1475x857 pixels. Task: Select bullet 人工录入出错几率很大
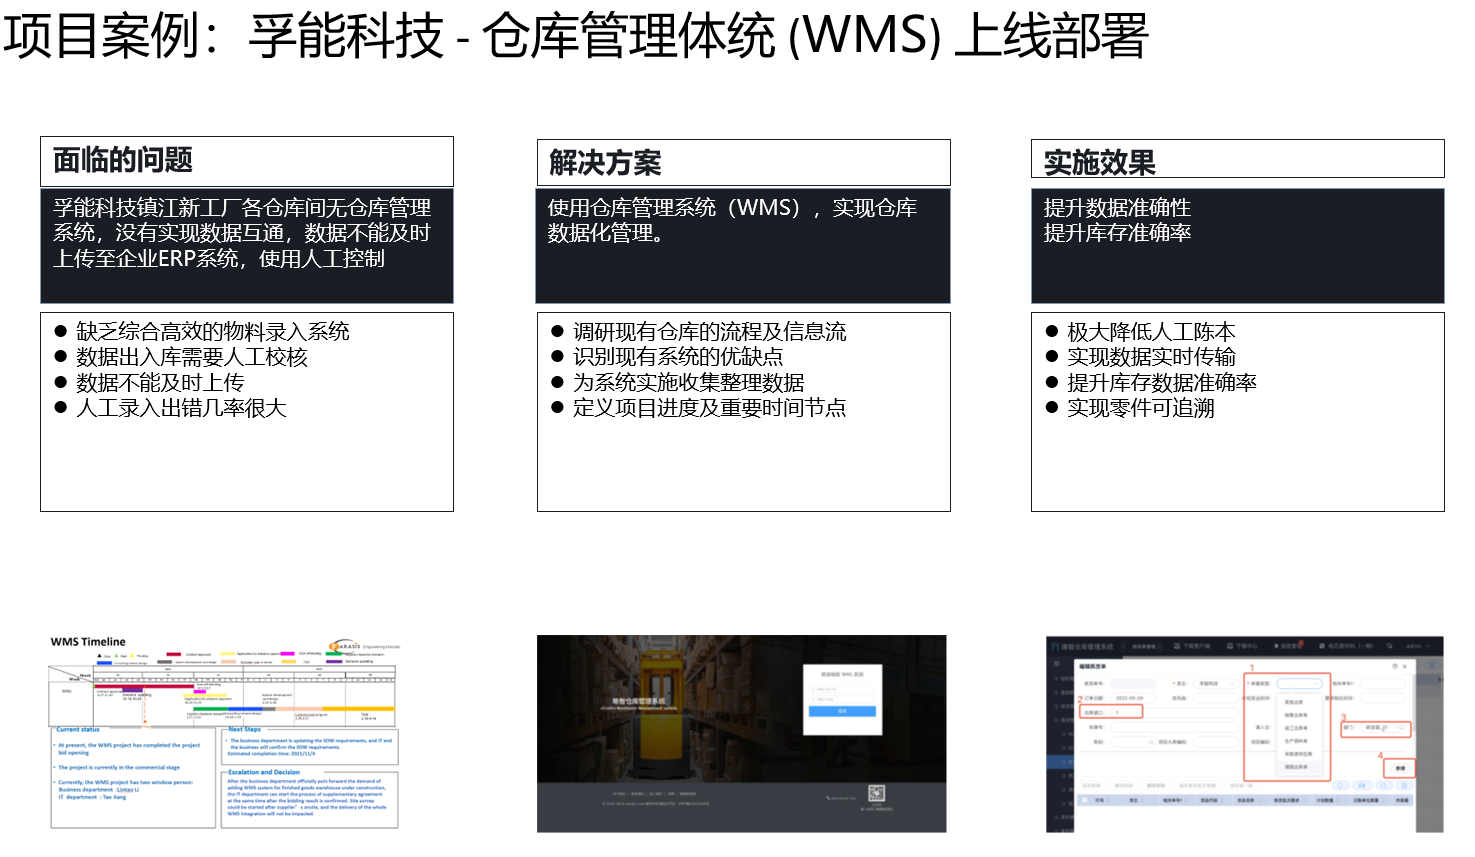point(171,408)
